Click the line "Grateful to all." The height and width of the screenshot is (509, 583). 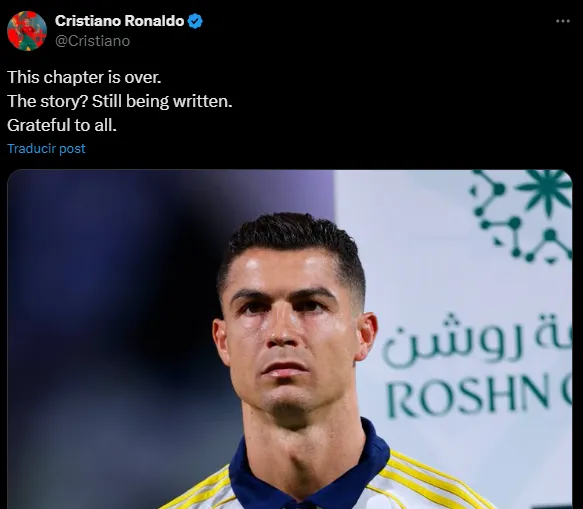pos(62,125)
